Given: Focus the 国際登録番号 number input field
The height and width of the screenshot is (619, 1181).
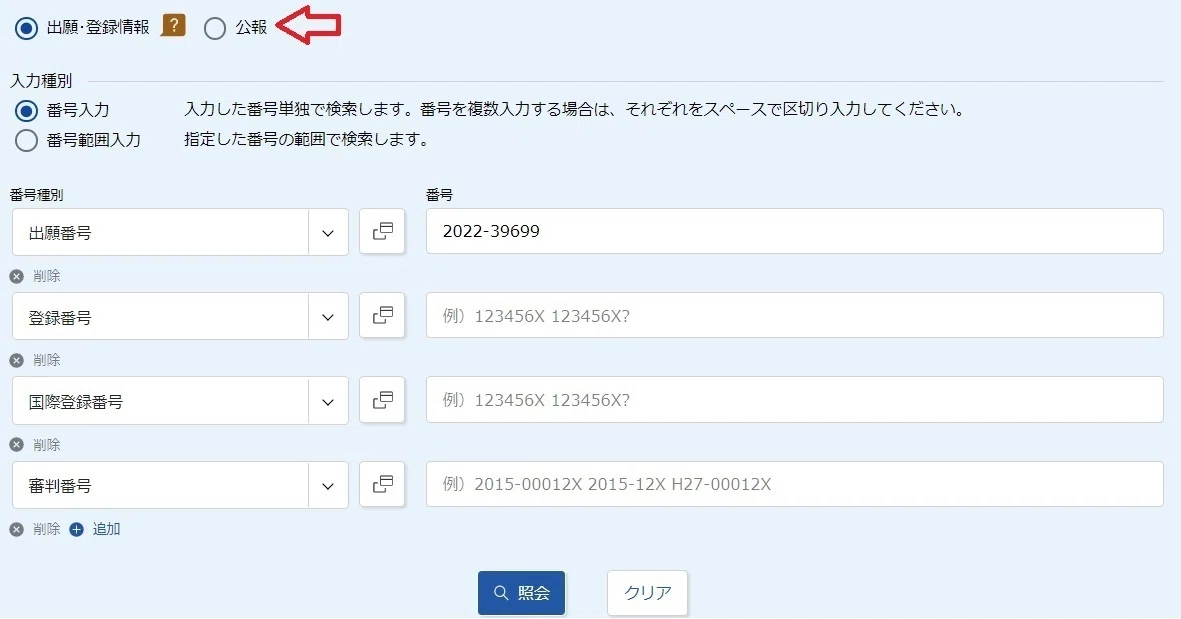Looking at the screenshot, I should (x=795, y=400).
